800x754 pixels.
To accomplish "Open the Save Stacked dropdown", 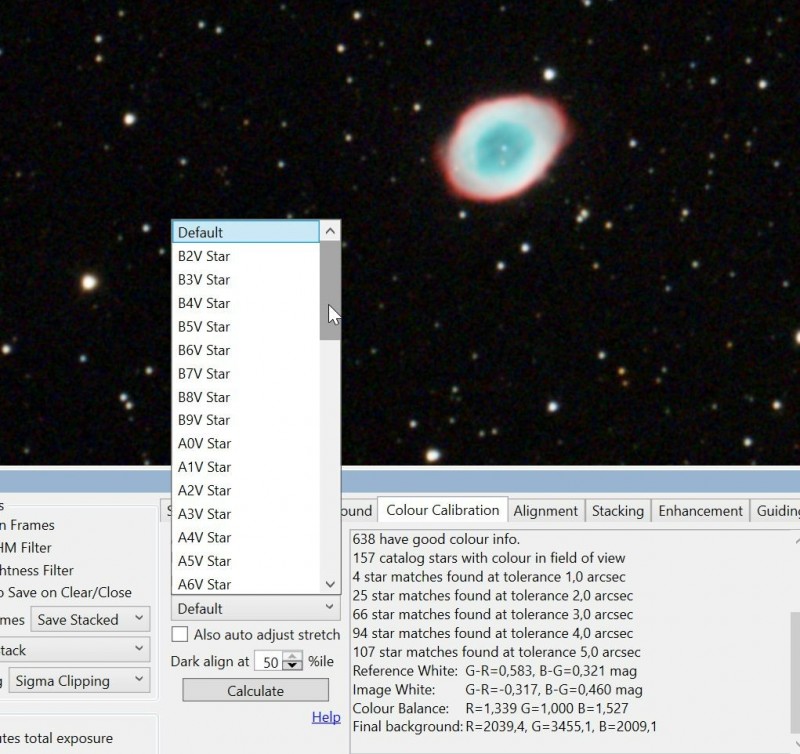I will click(x=90, y=619).
